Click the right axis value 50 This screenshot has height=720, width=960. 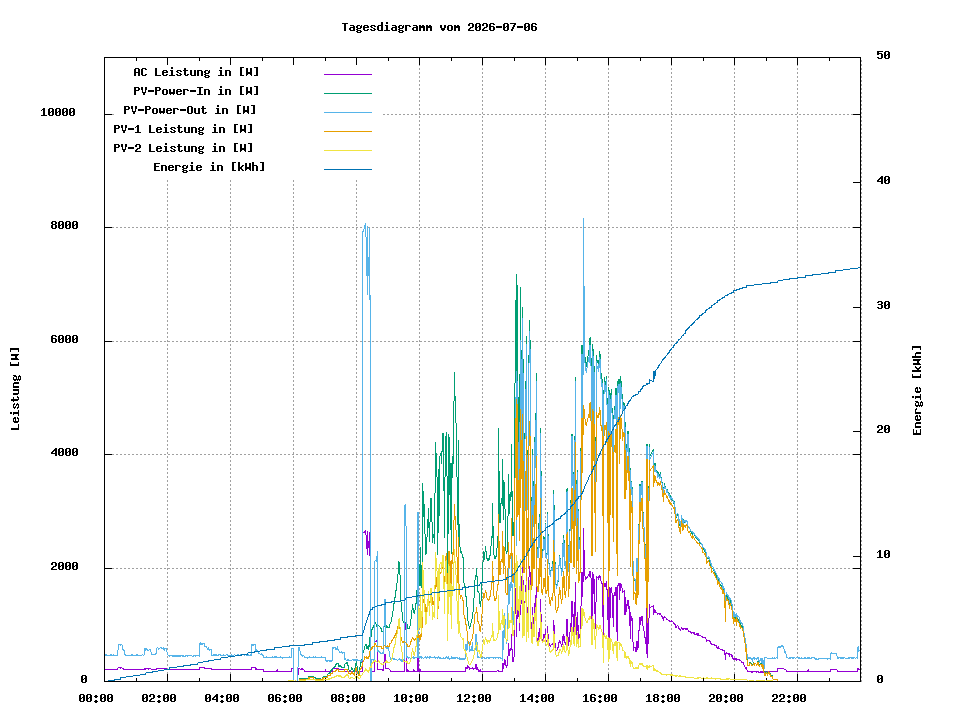(x=883, y=56)
